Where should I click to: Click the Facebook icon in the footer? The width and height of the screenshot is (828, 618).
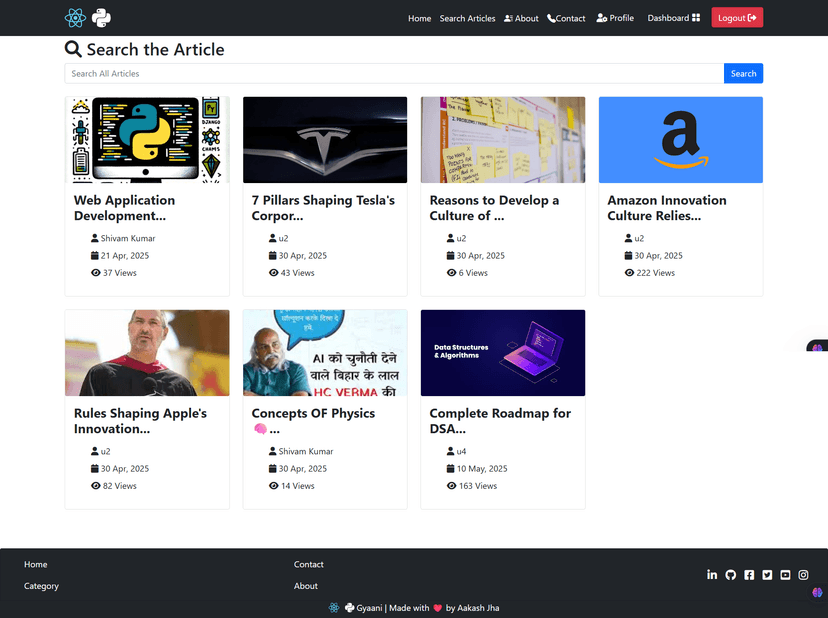tap(748, 574)
